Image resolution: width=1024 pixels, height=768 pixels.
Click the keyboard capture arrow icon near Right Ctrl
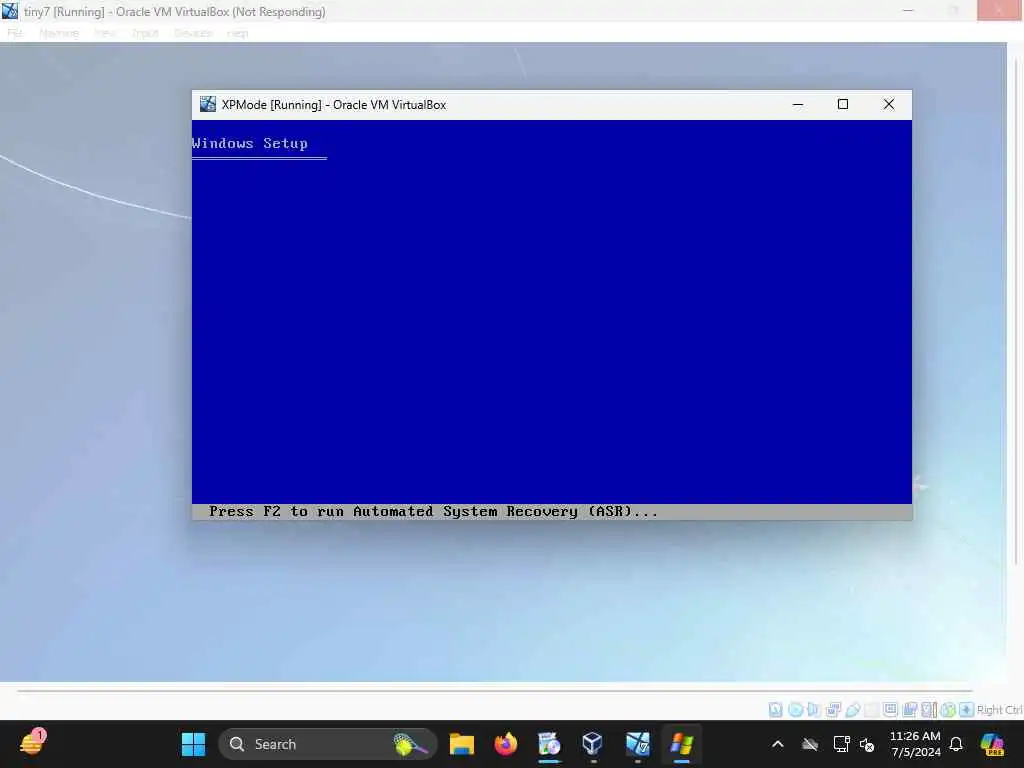click(x=967, y=709)
